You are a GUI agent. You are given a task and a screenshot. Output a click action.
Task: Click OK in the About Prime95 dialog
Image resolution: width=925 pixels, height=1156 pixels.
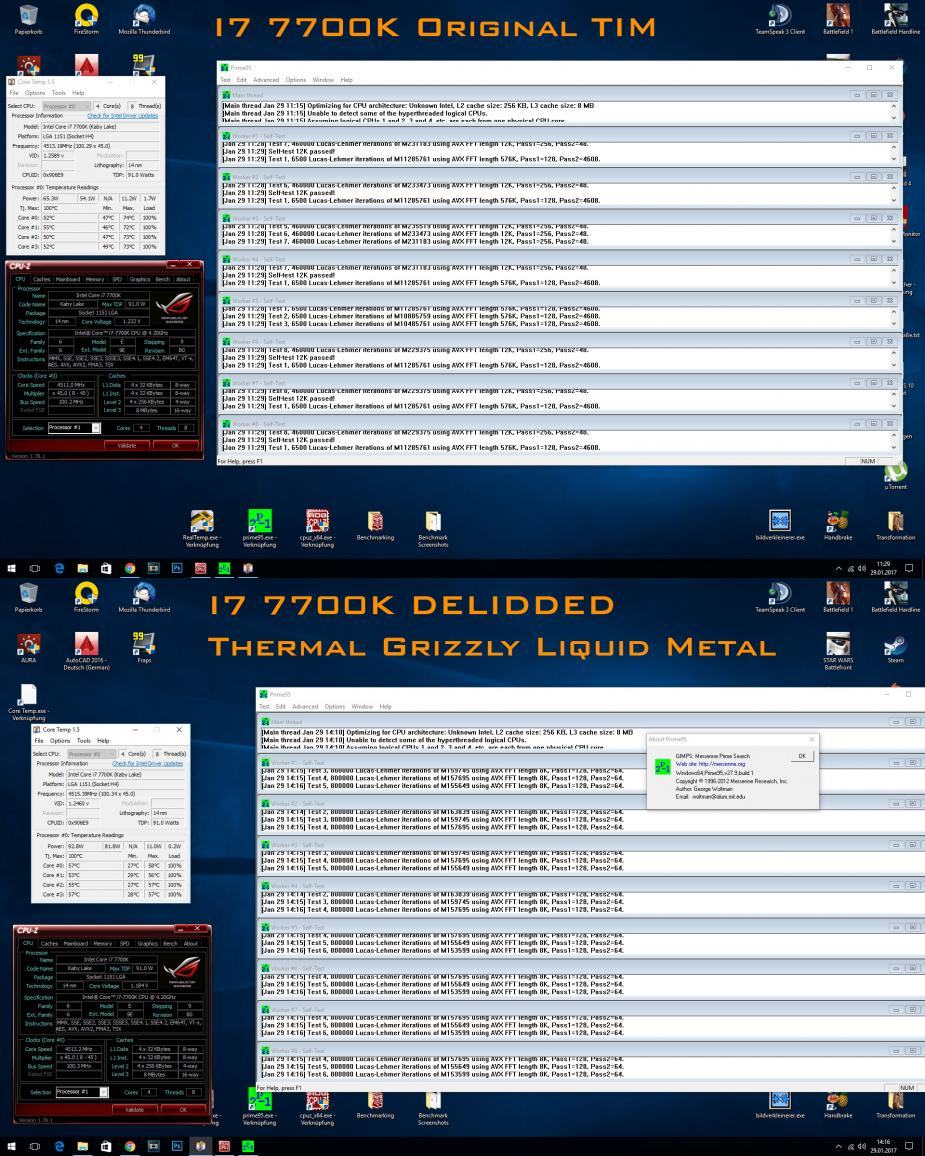pos(802,756)
